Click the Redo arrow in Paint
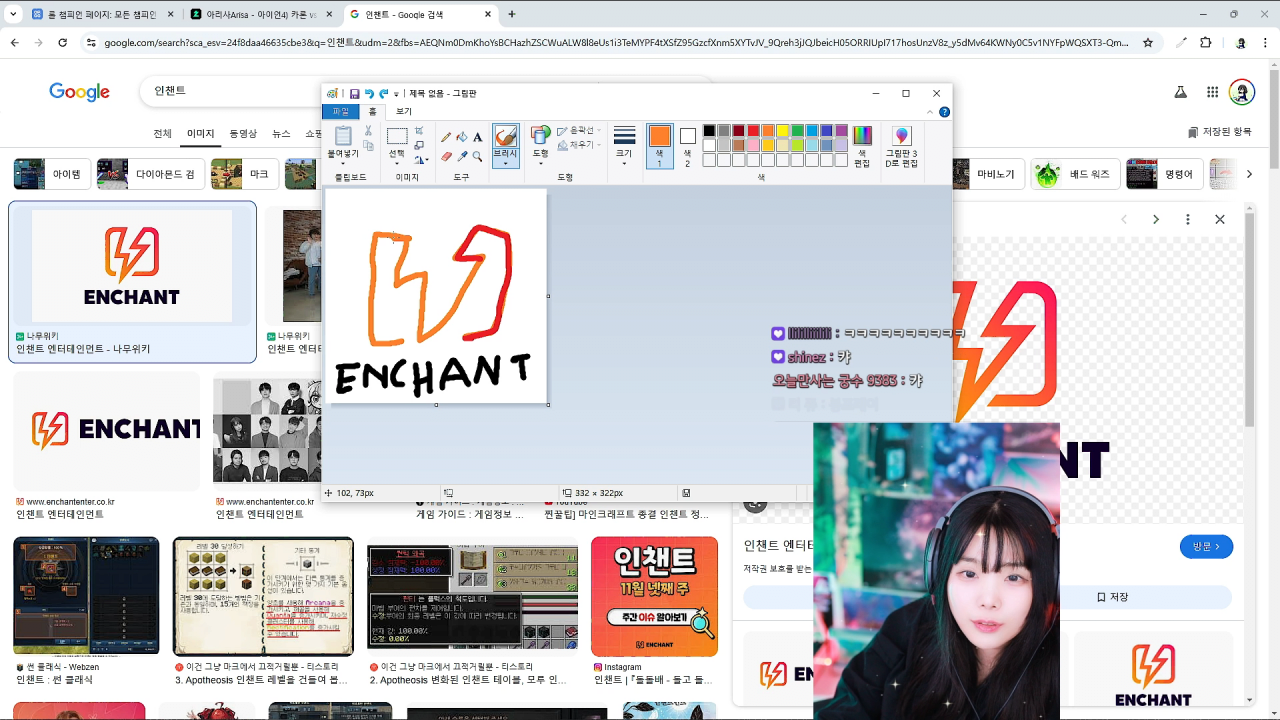The width and height of the screenshot is (1280, 720). (383, 93)
